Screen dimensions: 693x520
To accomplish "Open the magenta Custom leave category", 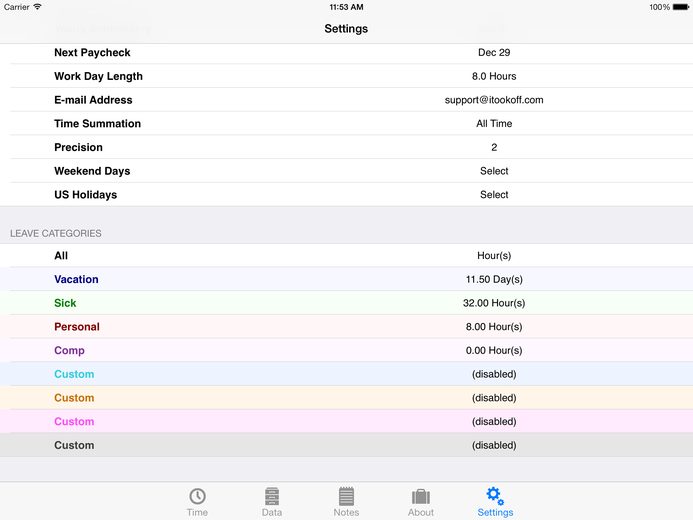I will click(346, 421).
